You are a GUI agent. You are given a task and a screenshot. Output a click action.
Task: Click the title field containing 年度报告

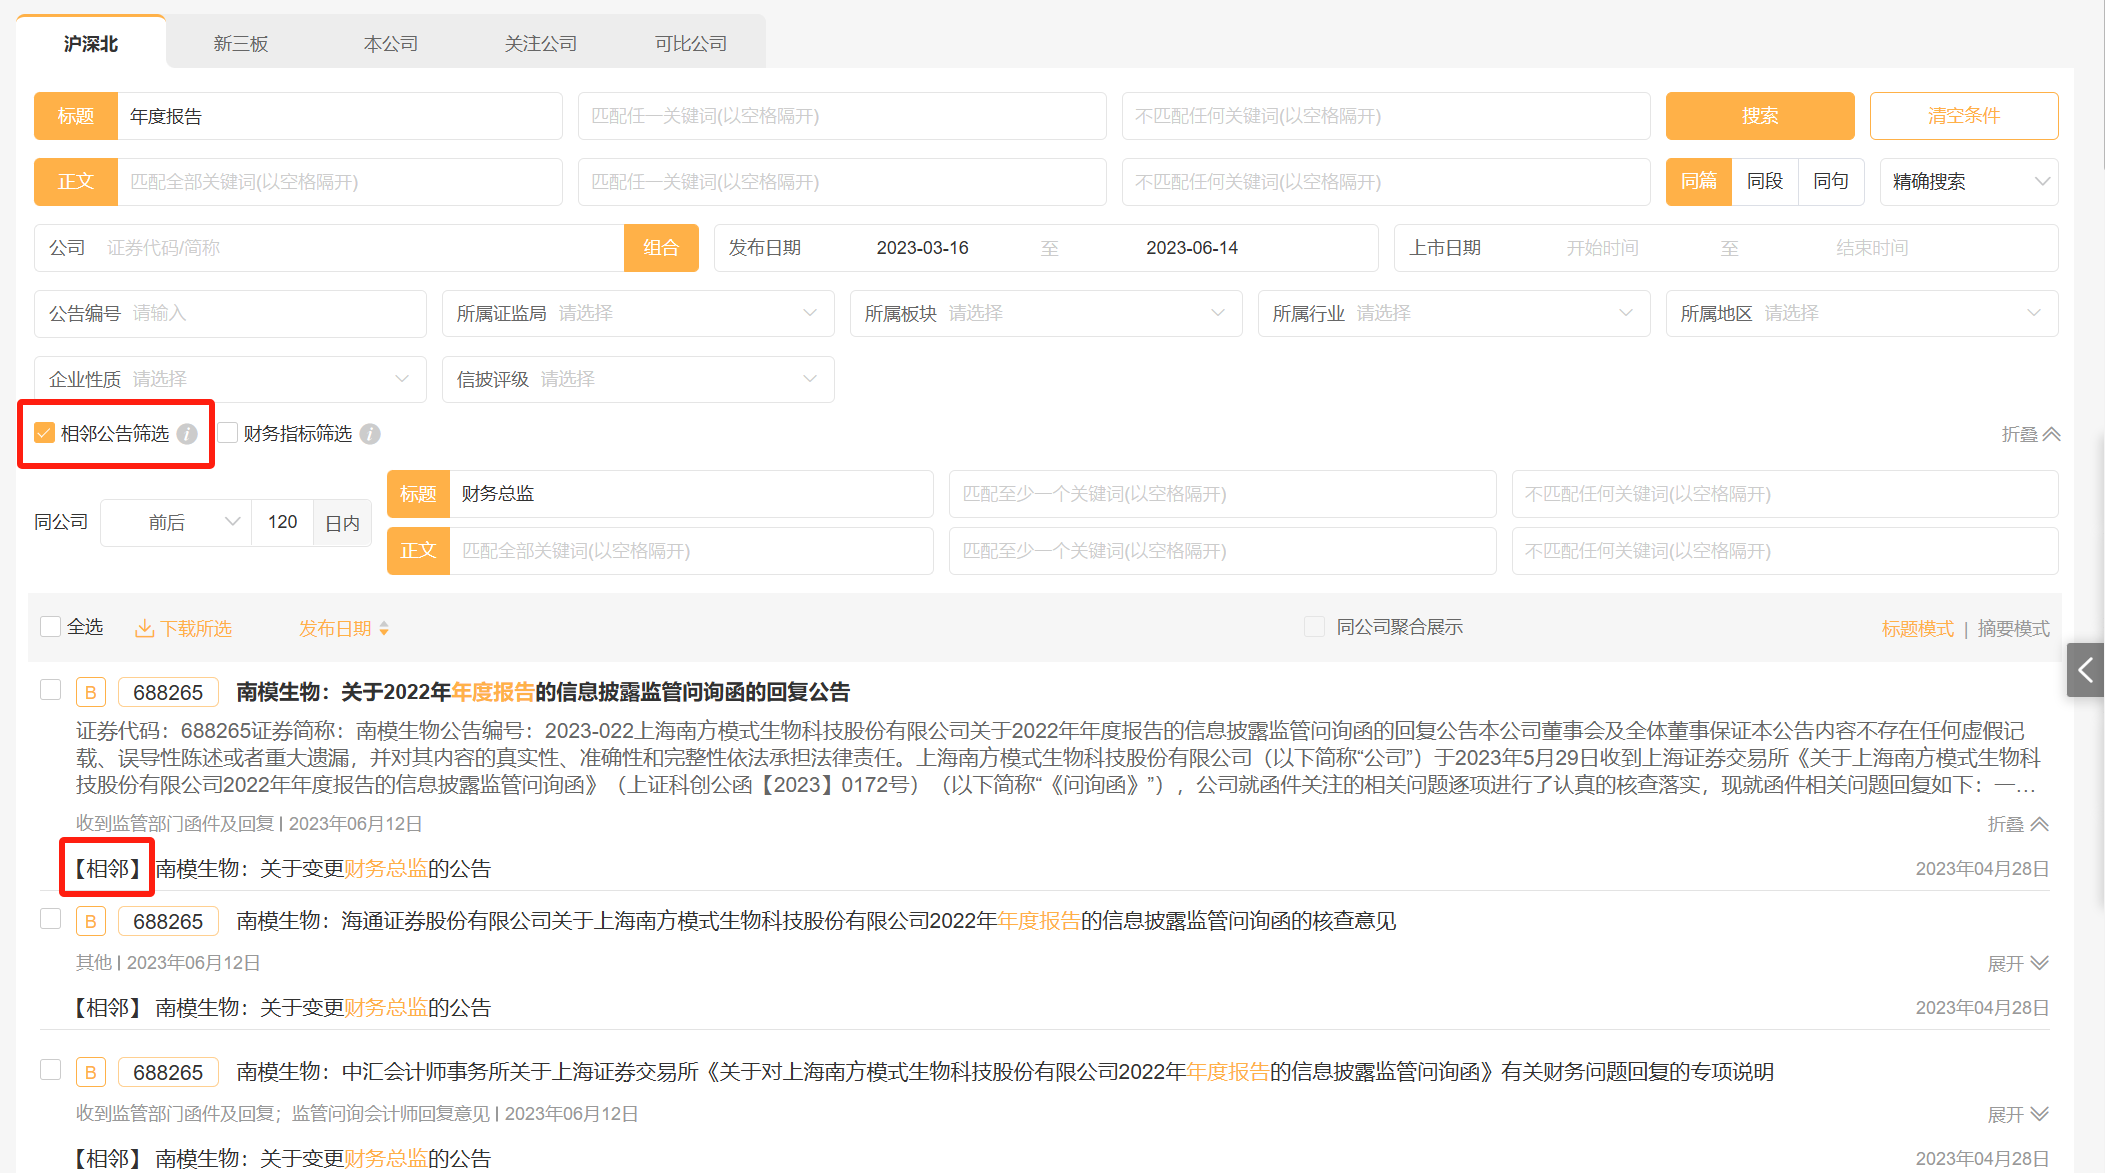click(340, 116)
